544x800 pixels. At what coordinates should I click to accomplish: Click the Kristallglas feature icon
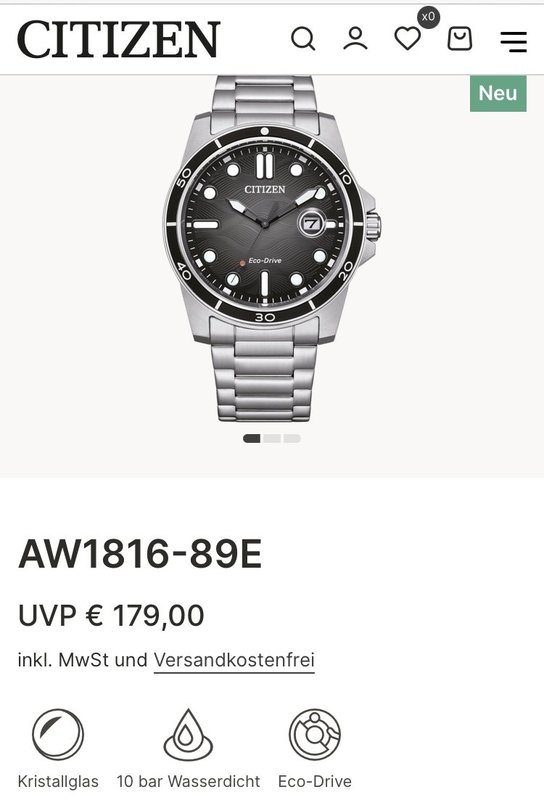(58, 734)
